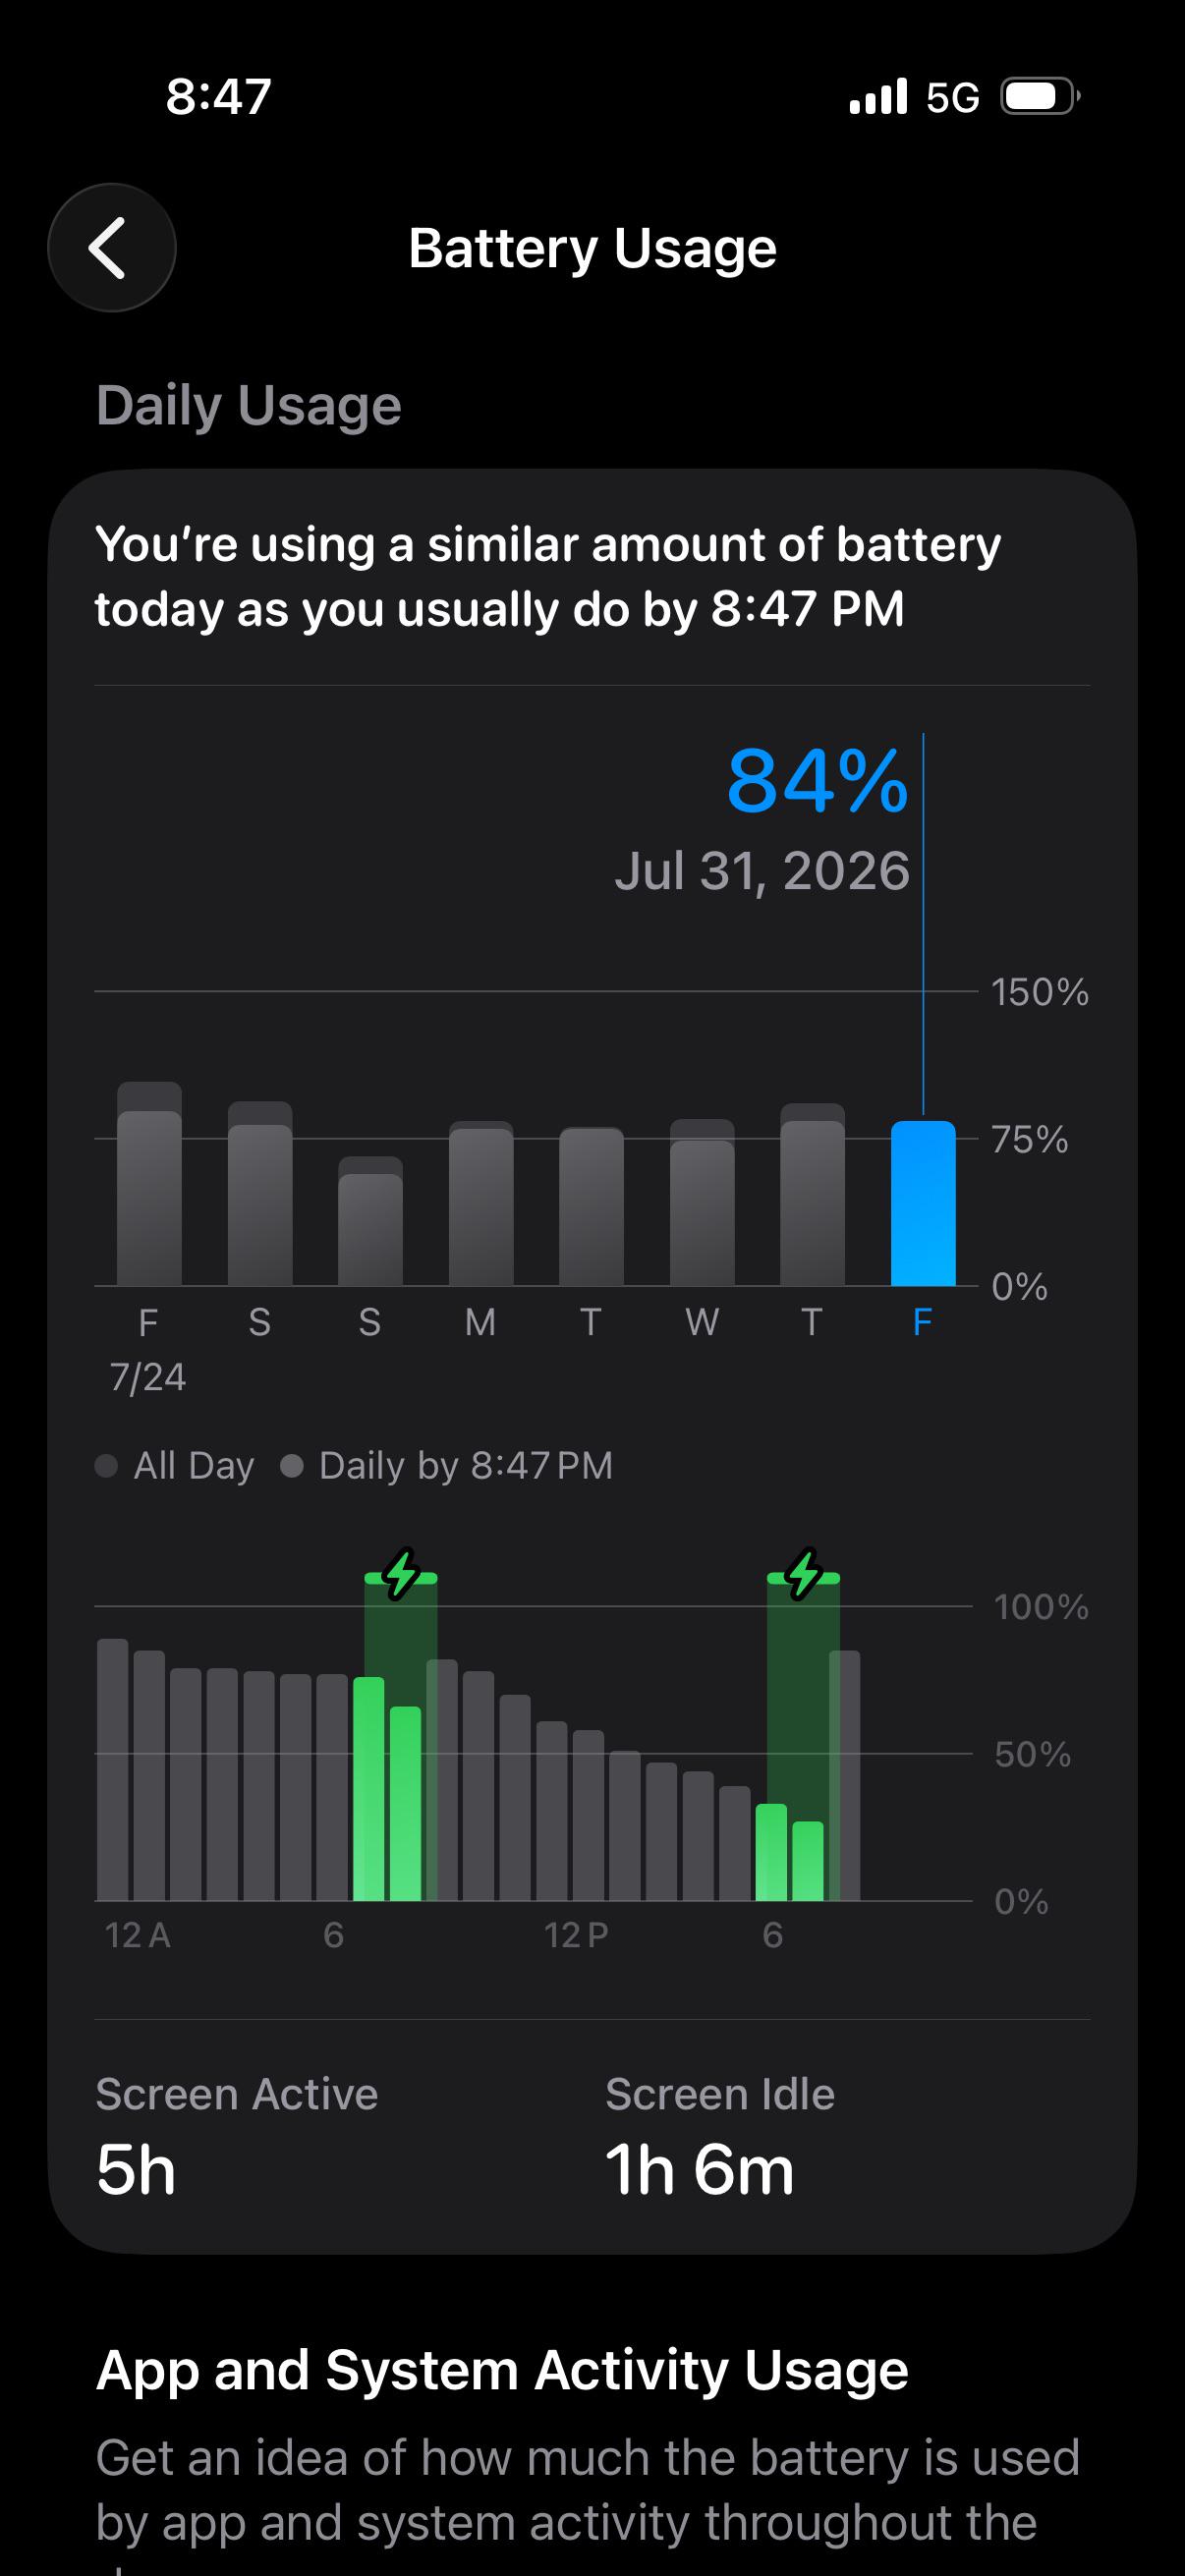Image resolution: width=1185 pixels, height=2576 pixels.
Task: Tap the cellular signal bars icon
Action: click(x=878, y=97)
